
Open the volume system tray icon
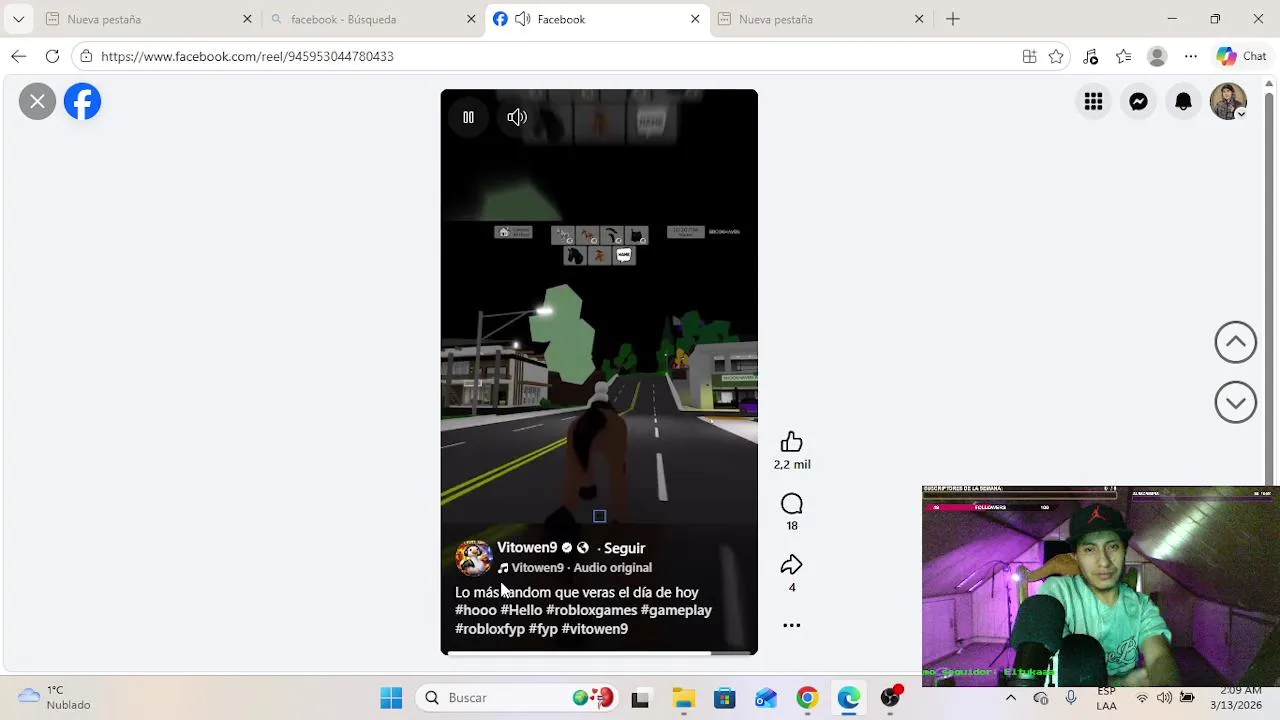tap(1164, 698)
